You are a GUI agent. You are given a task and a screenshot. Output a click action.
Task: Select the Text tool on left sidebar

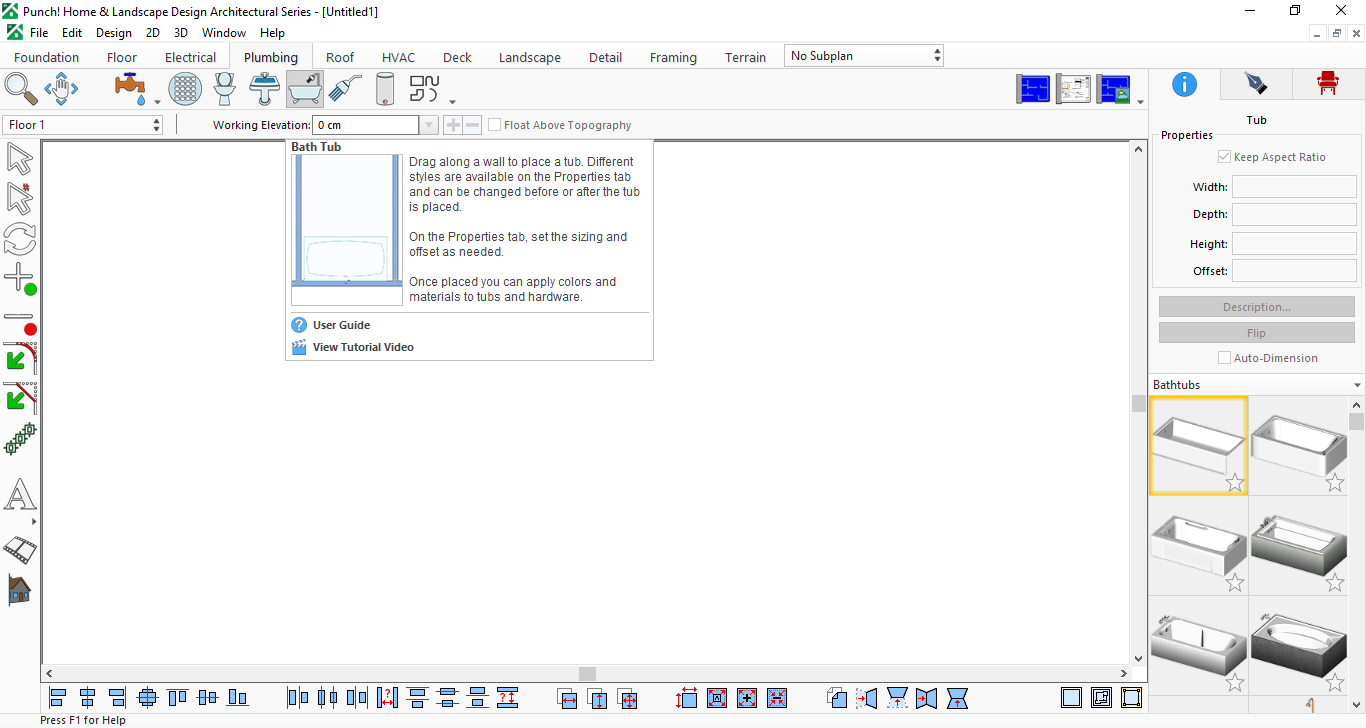(20, 495)
